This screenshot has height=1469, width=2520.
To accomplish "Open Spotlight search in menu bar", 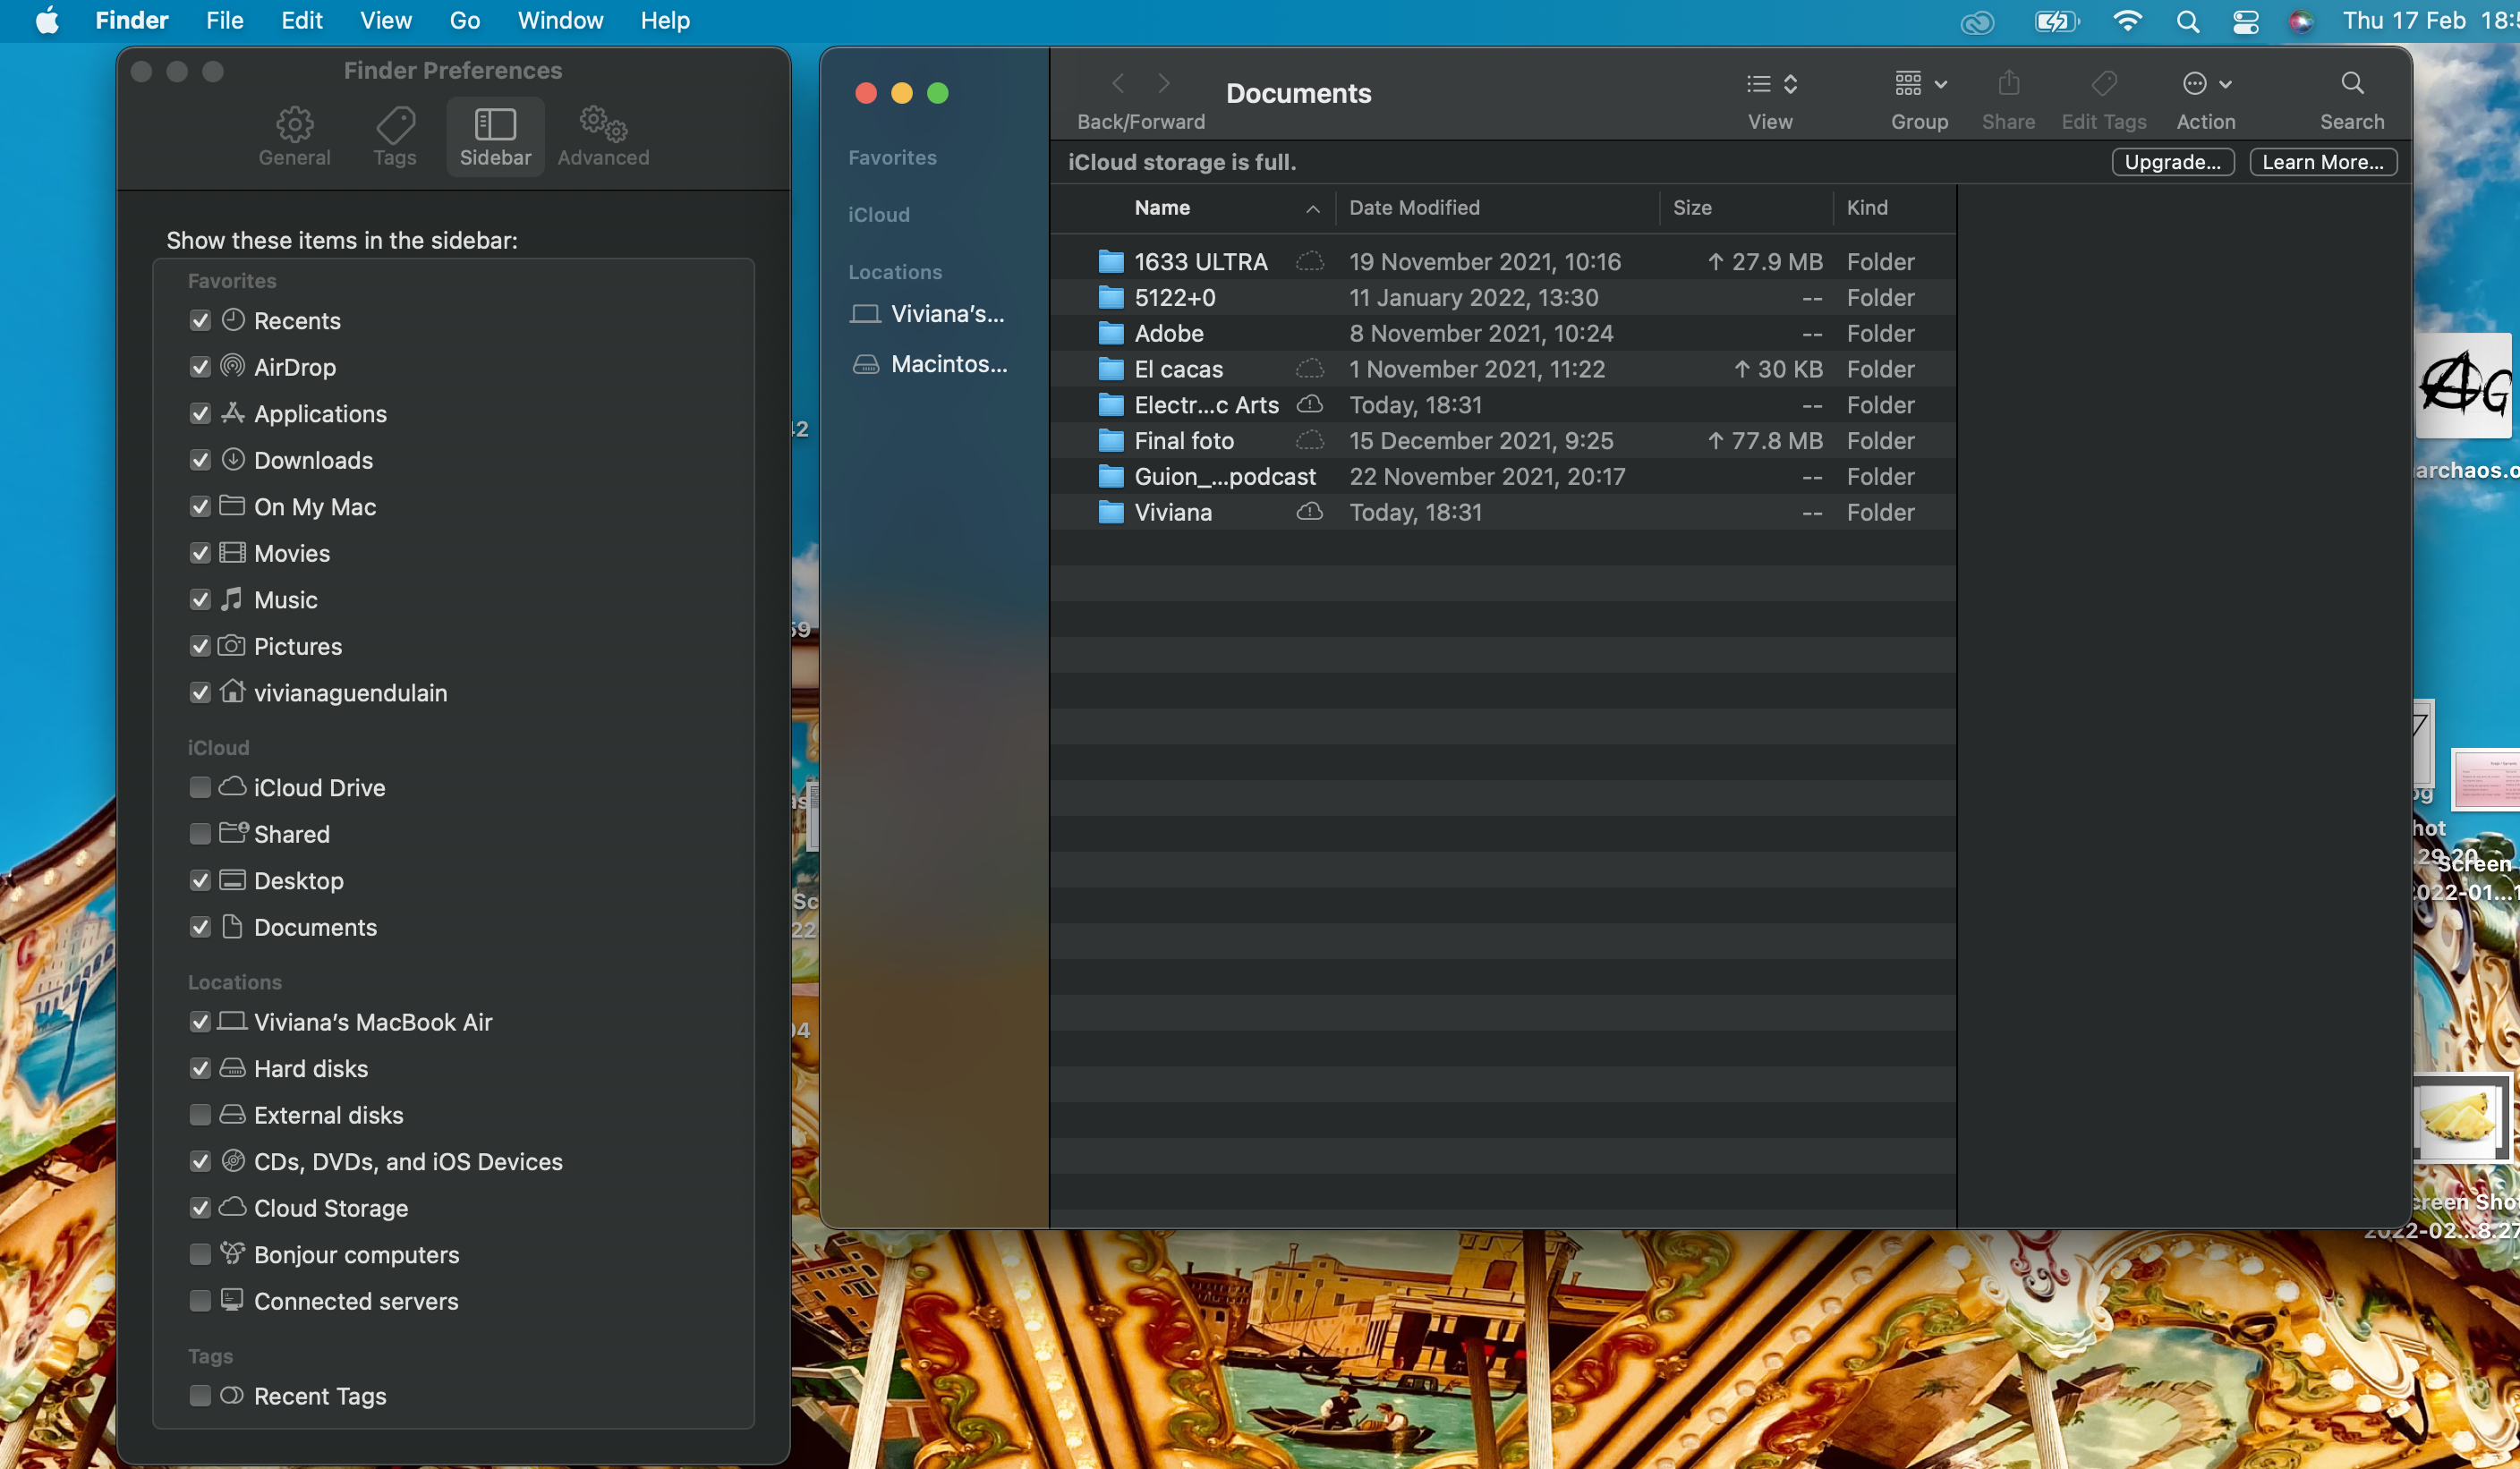I will point(2187,21).
